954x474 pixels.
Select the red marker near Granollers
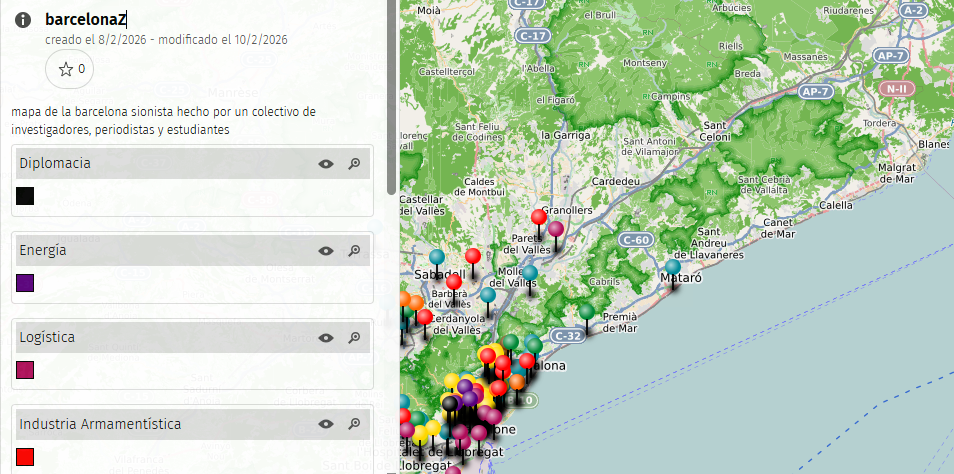click(539, 217)
